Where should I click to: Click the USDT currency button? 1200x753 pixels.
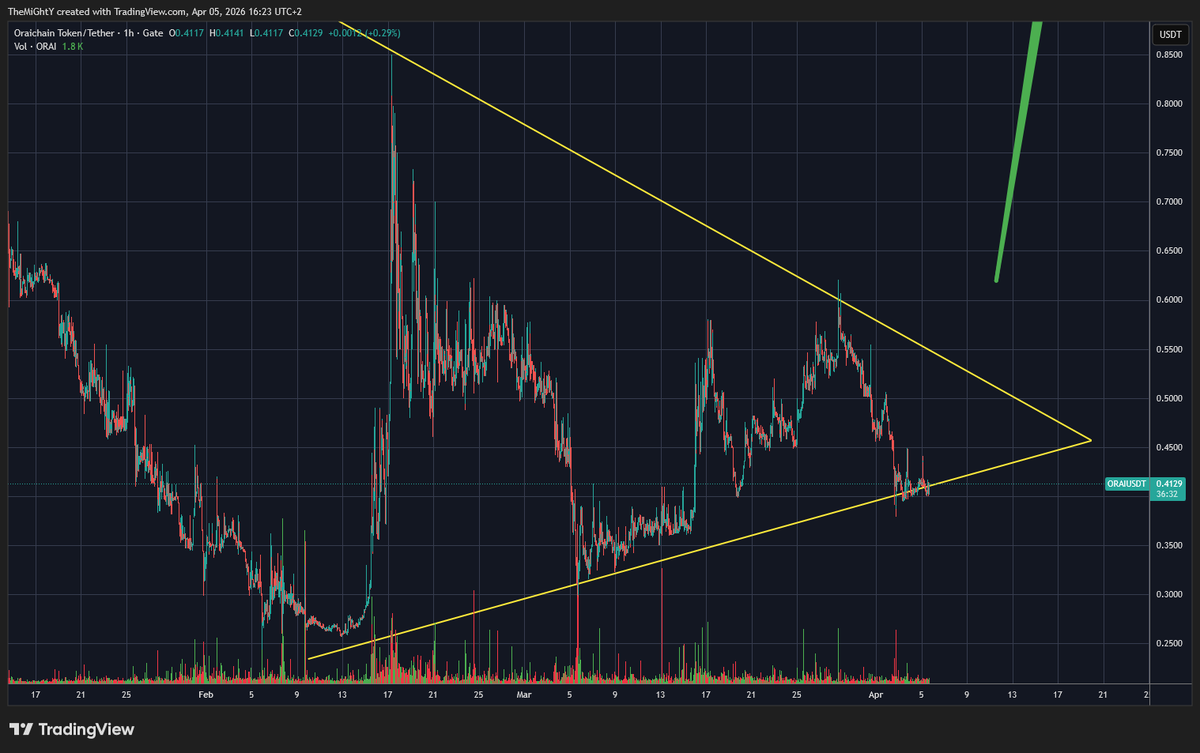(x=1168, y=34)
